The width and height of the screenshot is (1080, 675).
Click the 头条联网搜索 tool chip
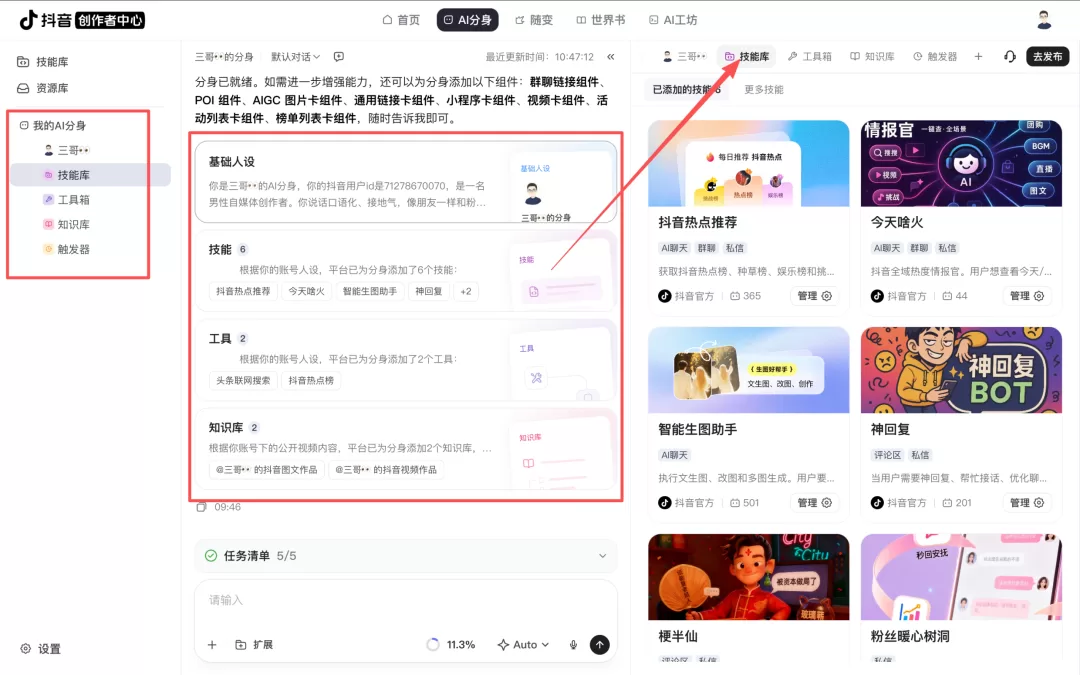tap(243, 380)
